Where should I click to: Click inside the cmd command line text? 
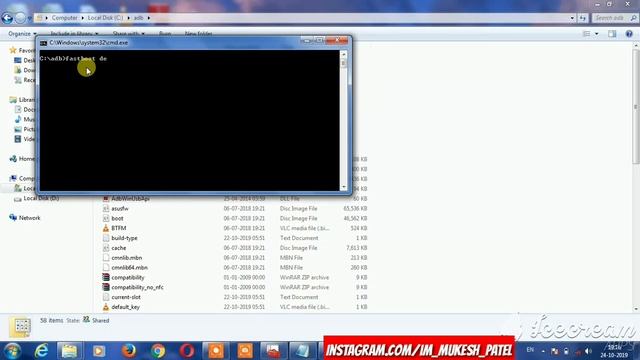73,58
